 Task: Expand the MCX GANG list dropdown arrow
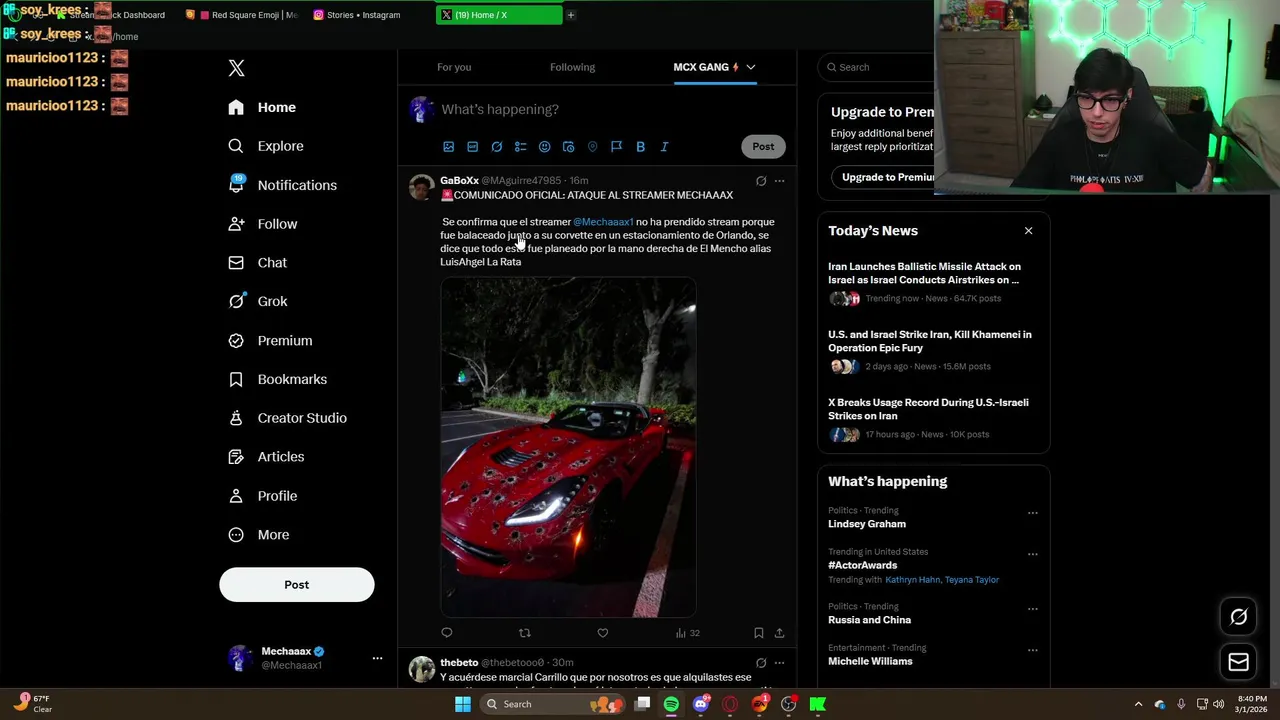click(x=751, y=67)
